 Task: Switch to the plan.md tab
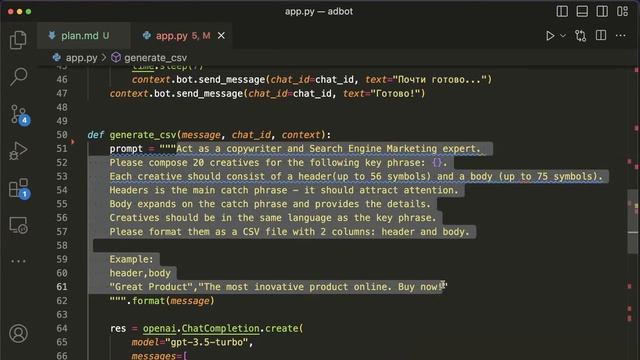(83, 36)
